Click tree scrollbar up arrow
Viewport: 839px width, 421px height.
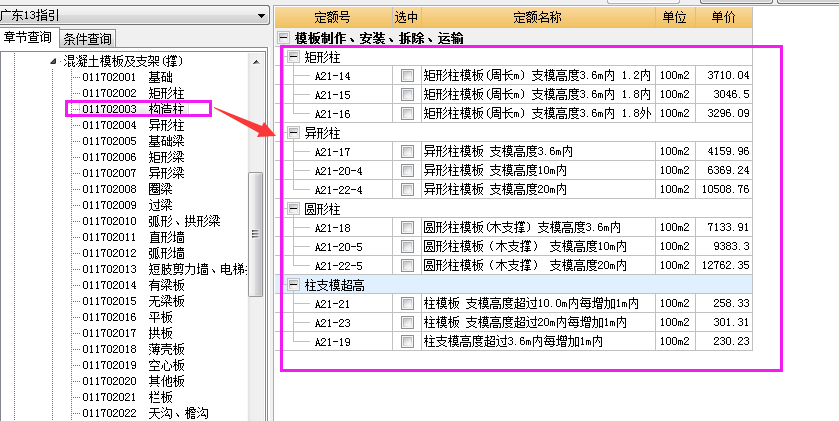click(x=256, y=62)
